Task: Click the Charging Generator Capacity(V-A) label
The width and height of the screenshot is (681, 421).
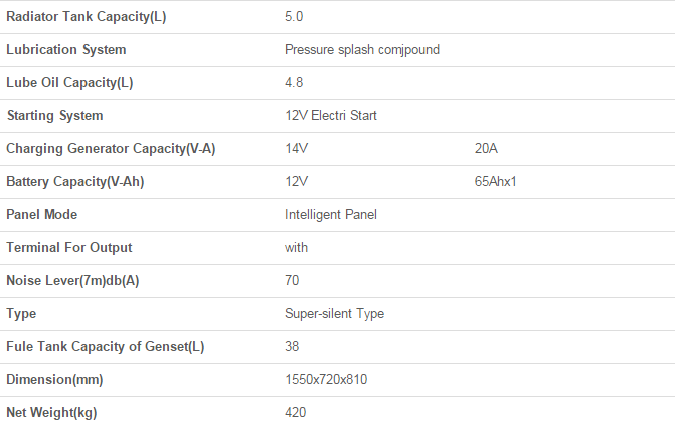Action: pos(111,149)
